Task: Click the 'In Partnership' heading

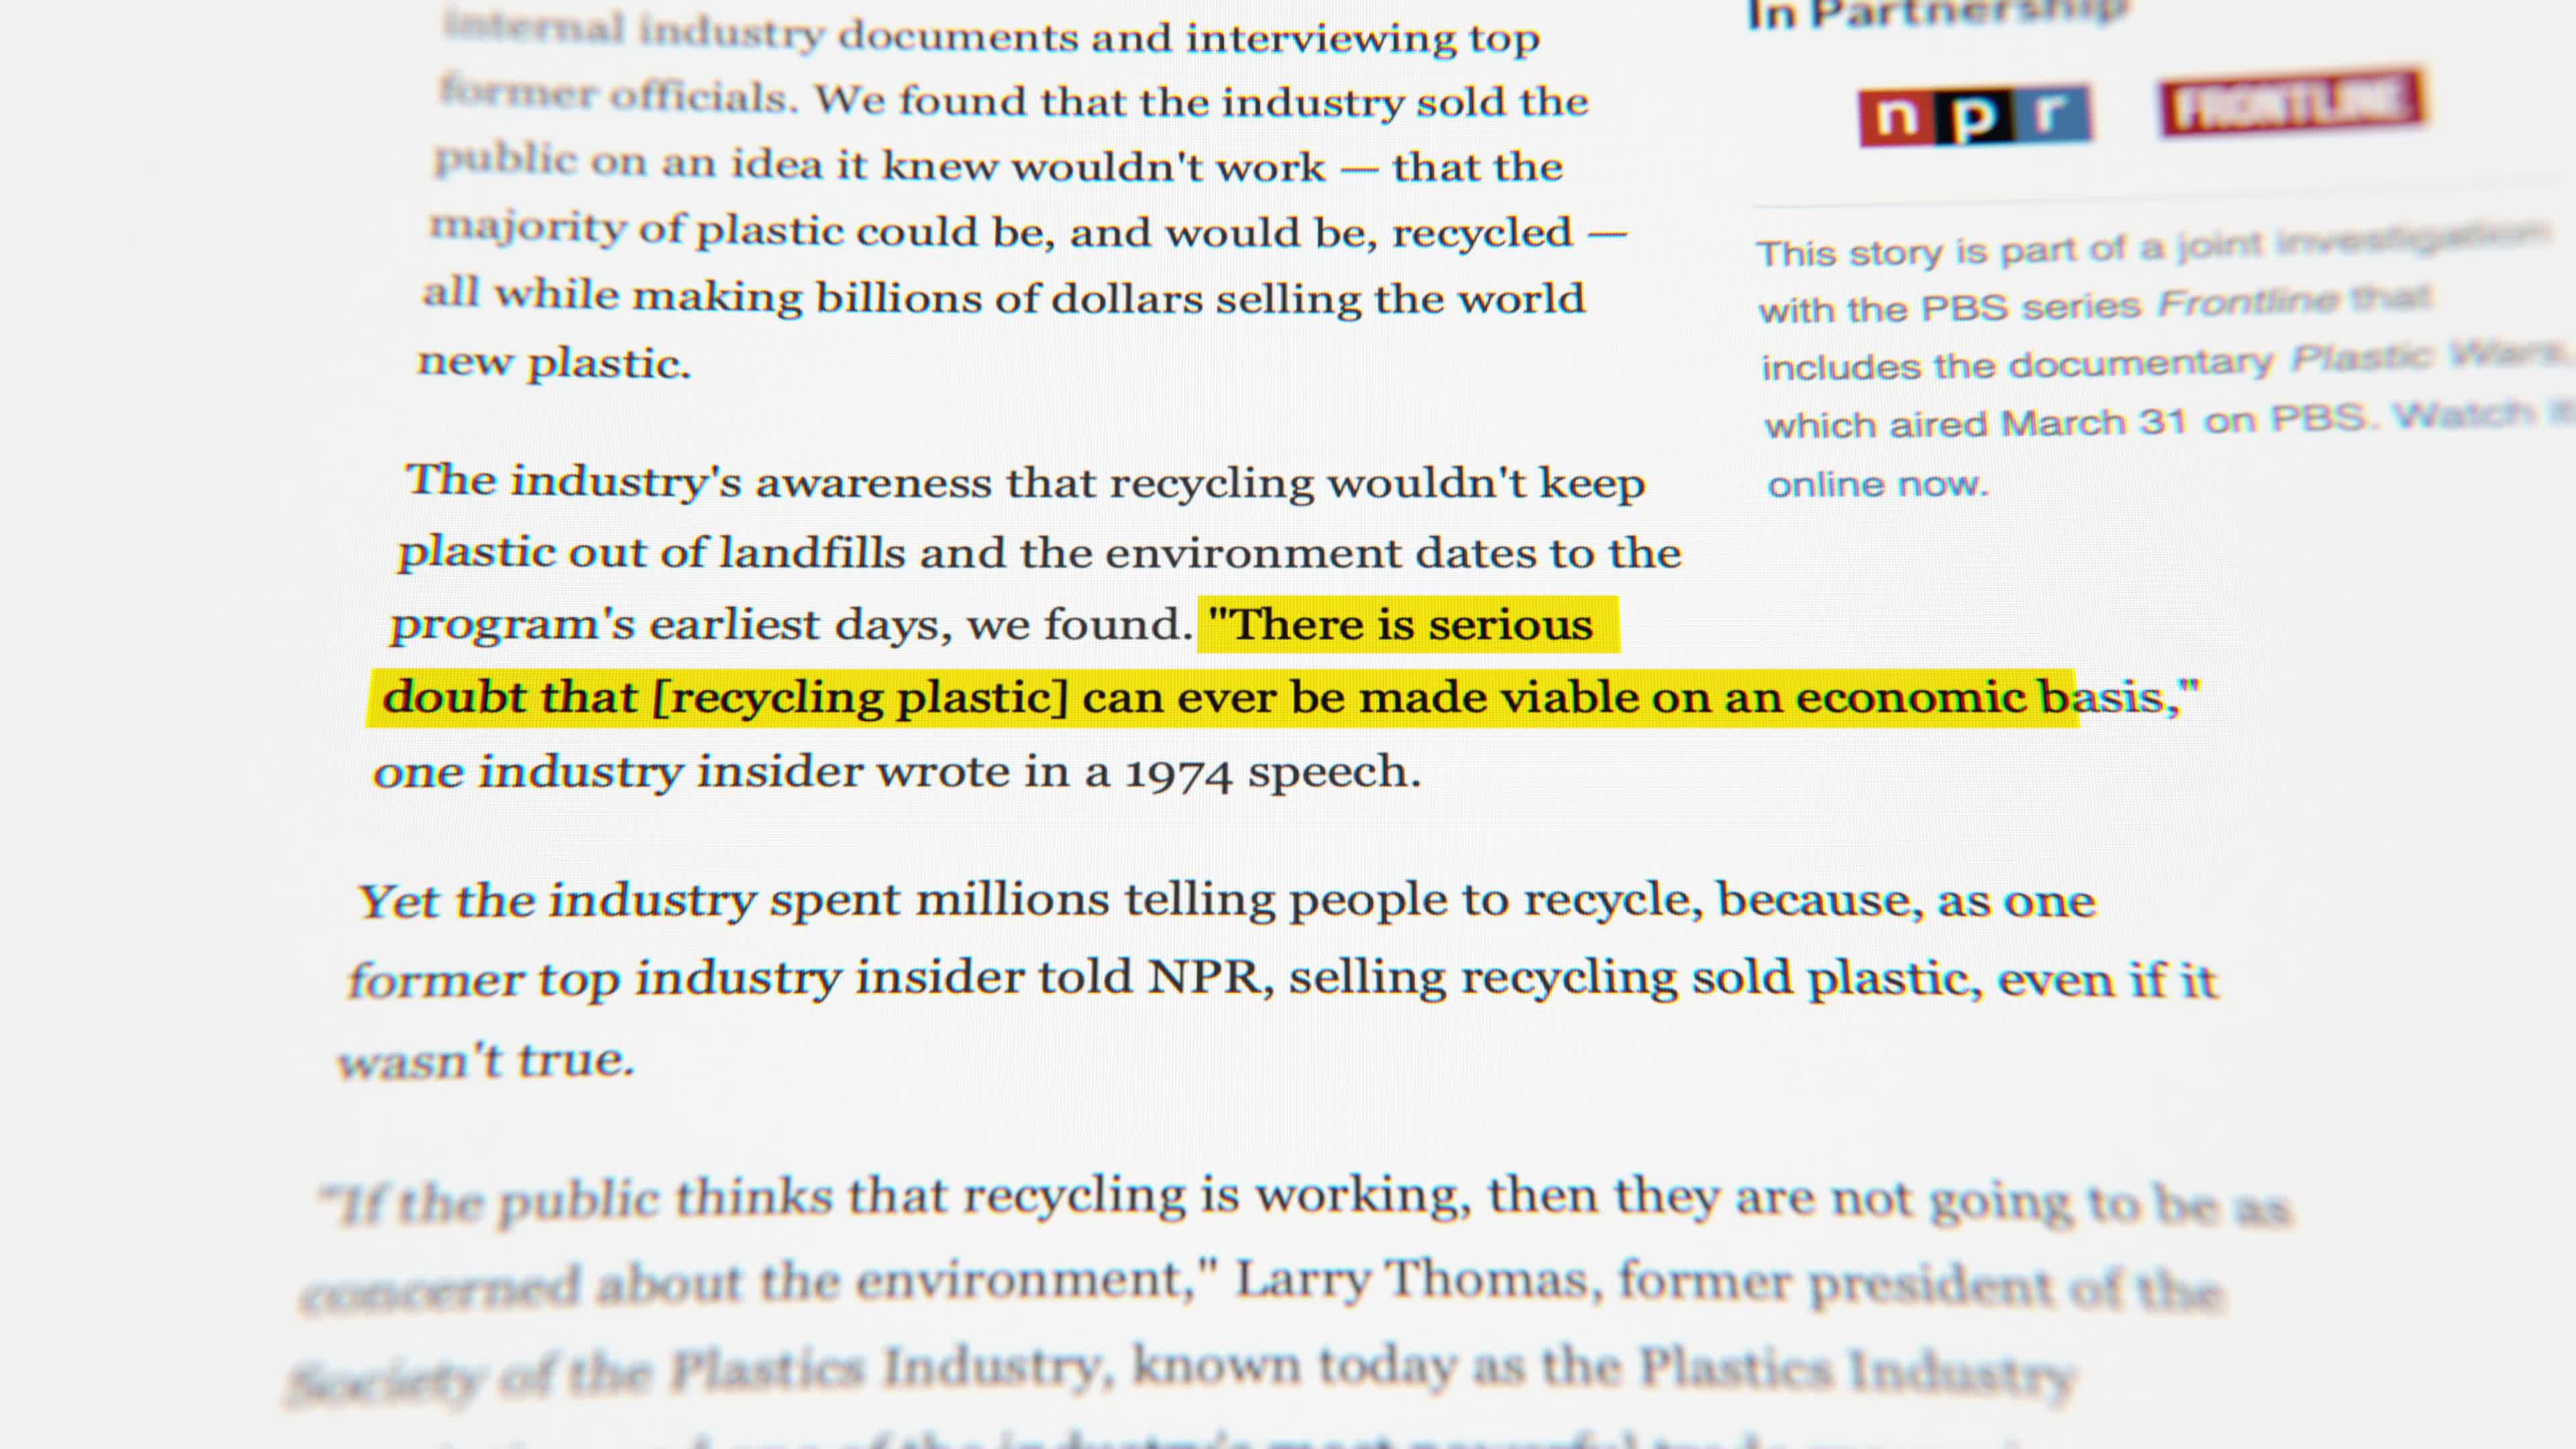Action: tap(1938, 14)
